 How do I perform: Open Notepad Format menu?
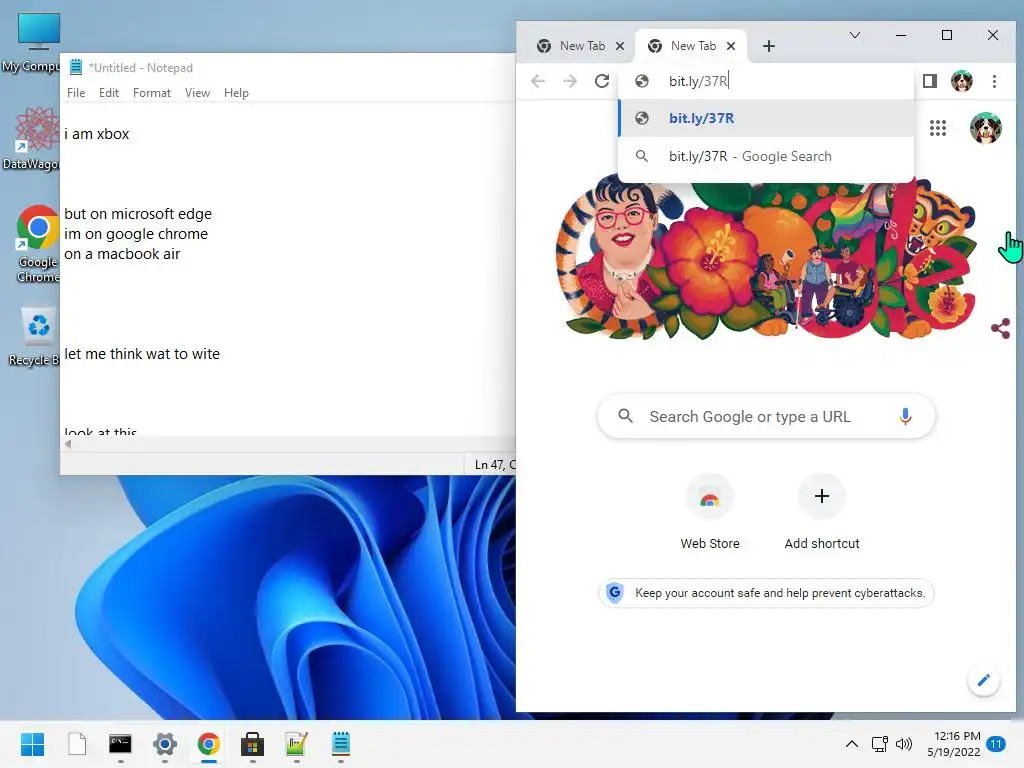152,93
